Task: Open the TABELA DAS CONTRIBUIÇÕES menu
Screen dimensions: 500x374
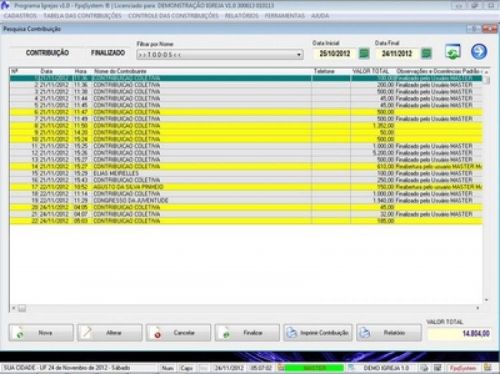Action: pos(82,16)
